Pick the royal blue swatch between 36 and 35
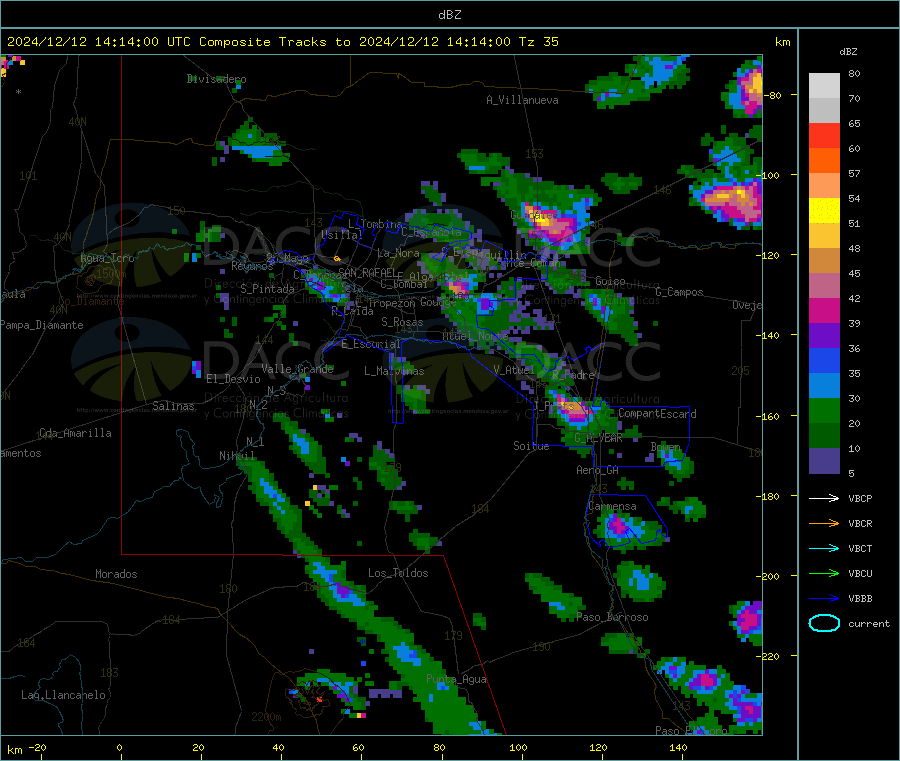The width and height of the screenshot is (900, 761). tap(824, 360)
